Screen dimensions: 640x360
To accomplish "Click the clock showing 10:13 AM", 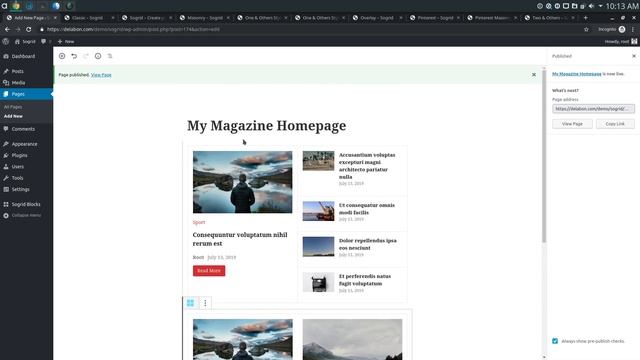I will click(622, 6).
